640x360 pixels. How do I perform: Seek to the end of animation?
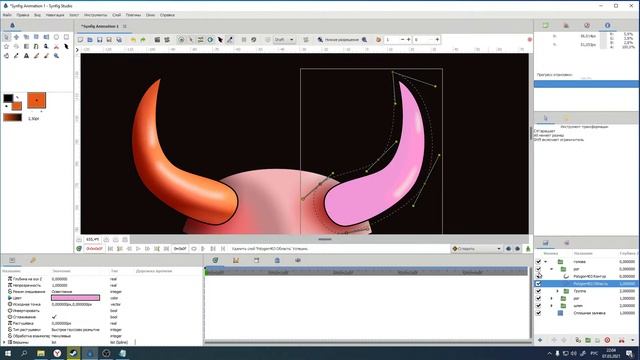(x=167, y=249)
